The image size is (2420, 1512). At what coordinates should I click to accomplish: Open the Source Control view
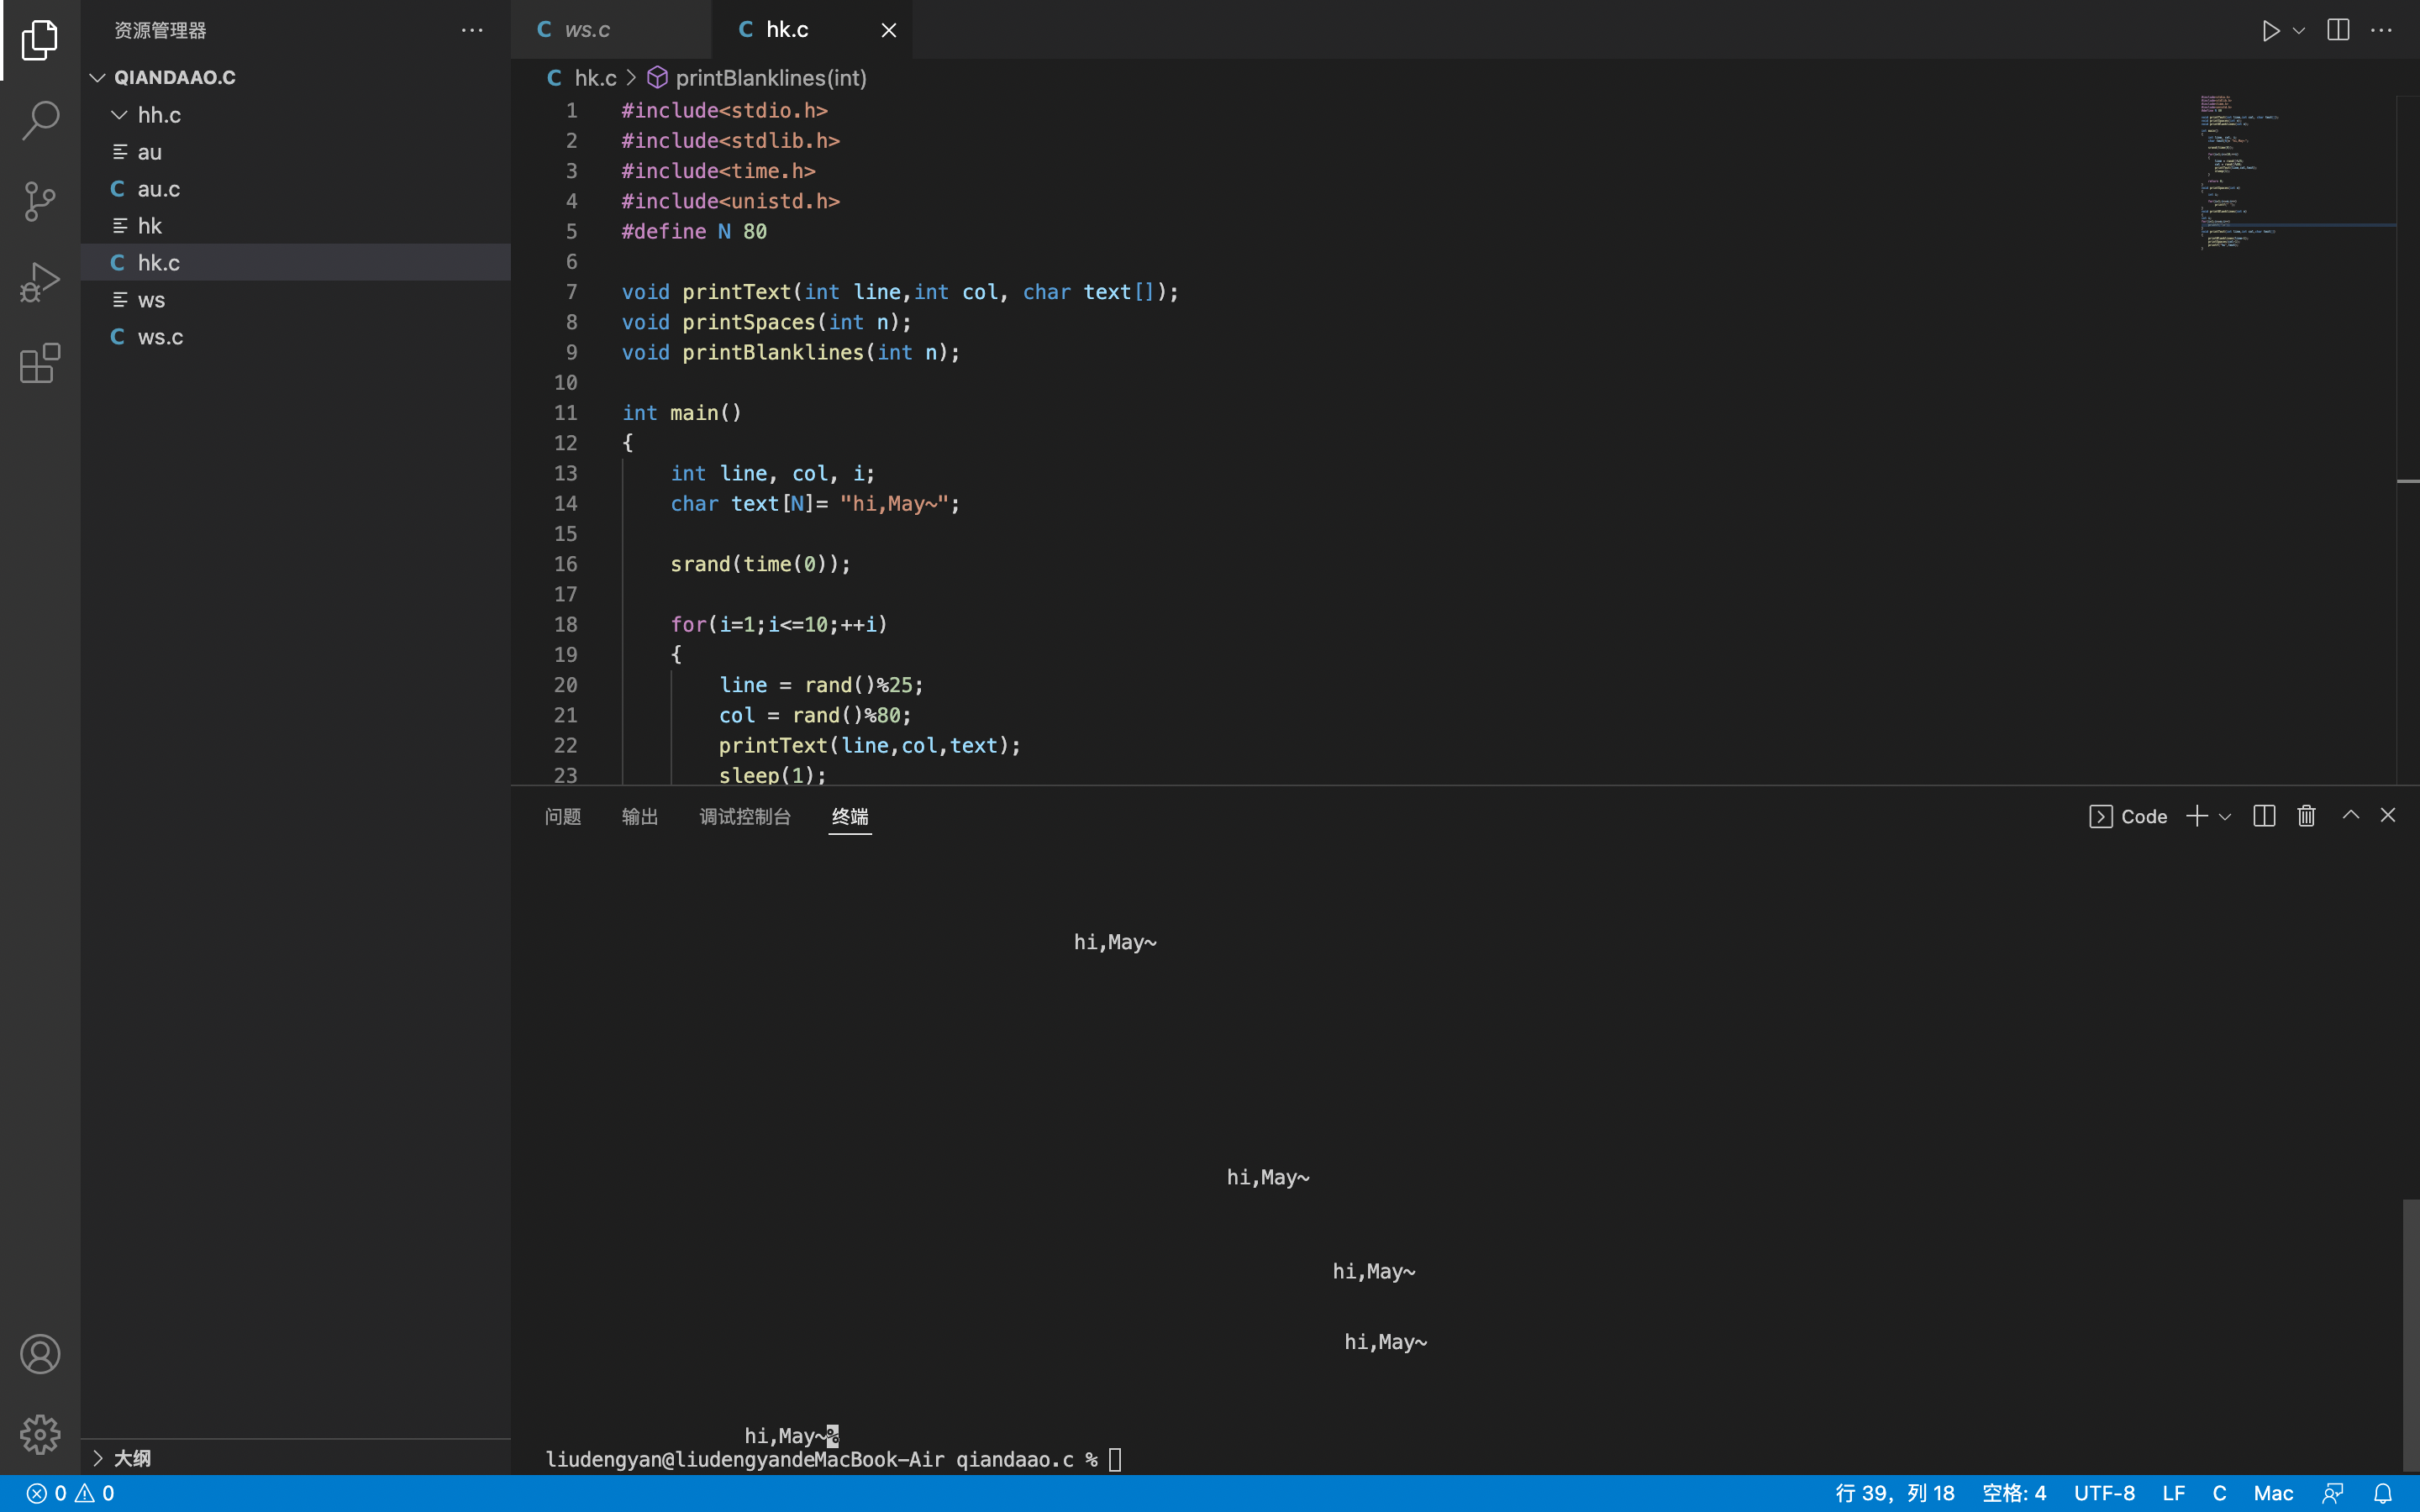[40, 201]
